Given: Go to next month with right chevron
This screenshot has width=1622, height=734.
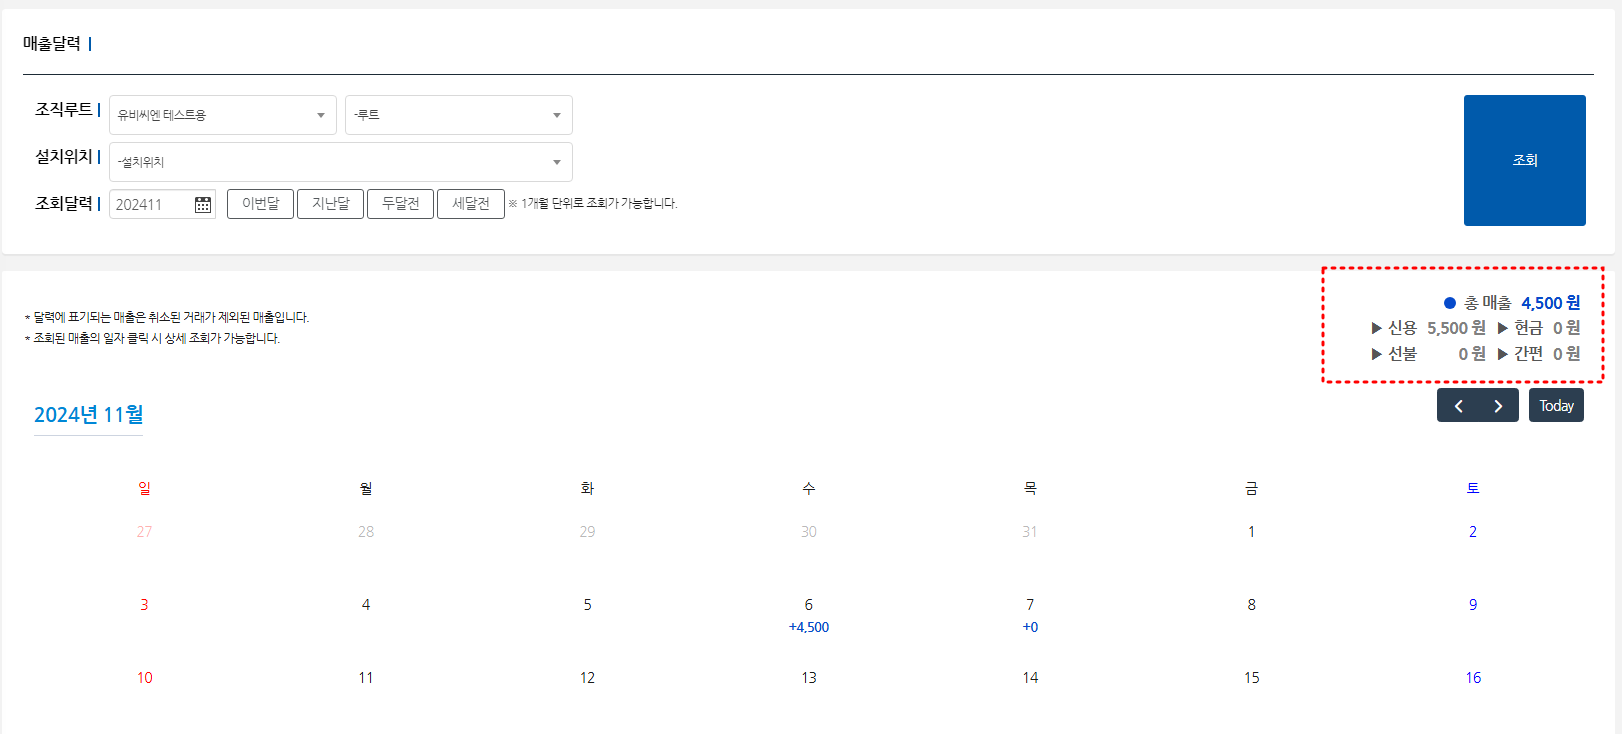Looking at the screenshot, I should [1498, 406].
